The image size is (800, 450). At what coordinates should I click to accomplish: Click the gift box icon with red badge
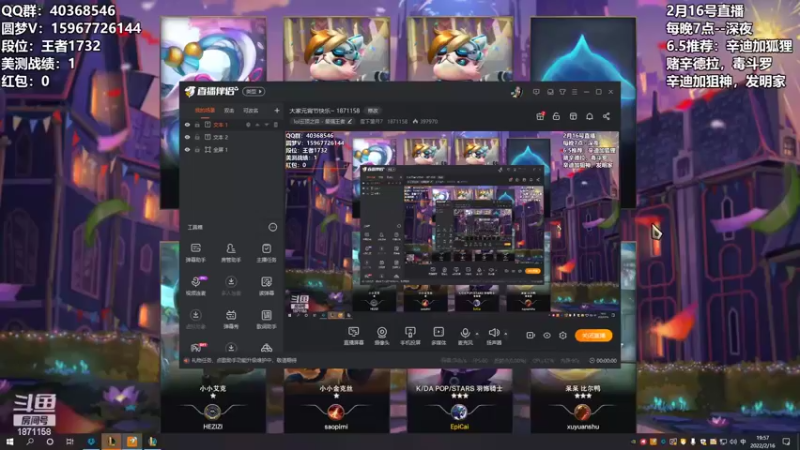click(x=540, y=116)
